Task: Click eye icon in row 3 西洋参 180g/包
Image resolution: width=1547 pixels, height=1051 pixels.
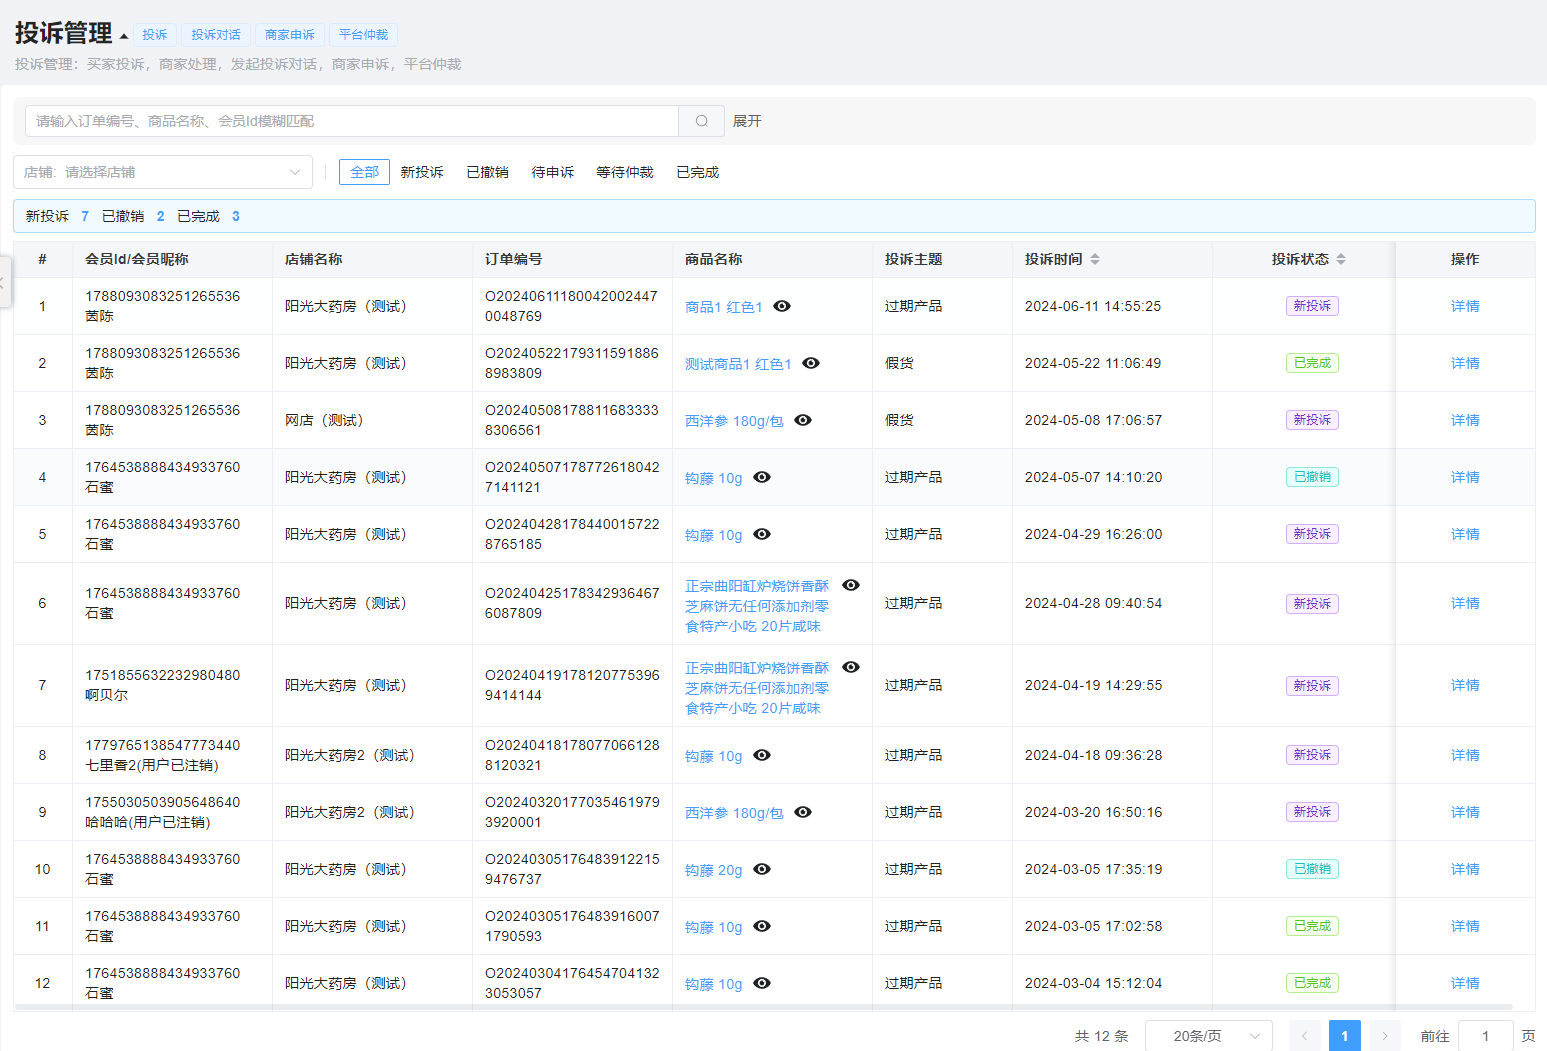Action: 803,420
